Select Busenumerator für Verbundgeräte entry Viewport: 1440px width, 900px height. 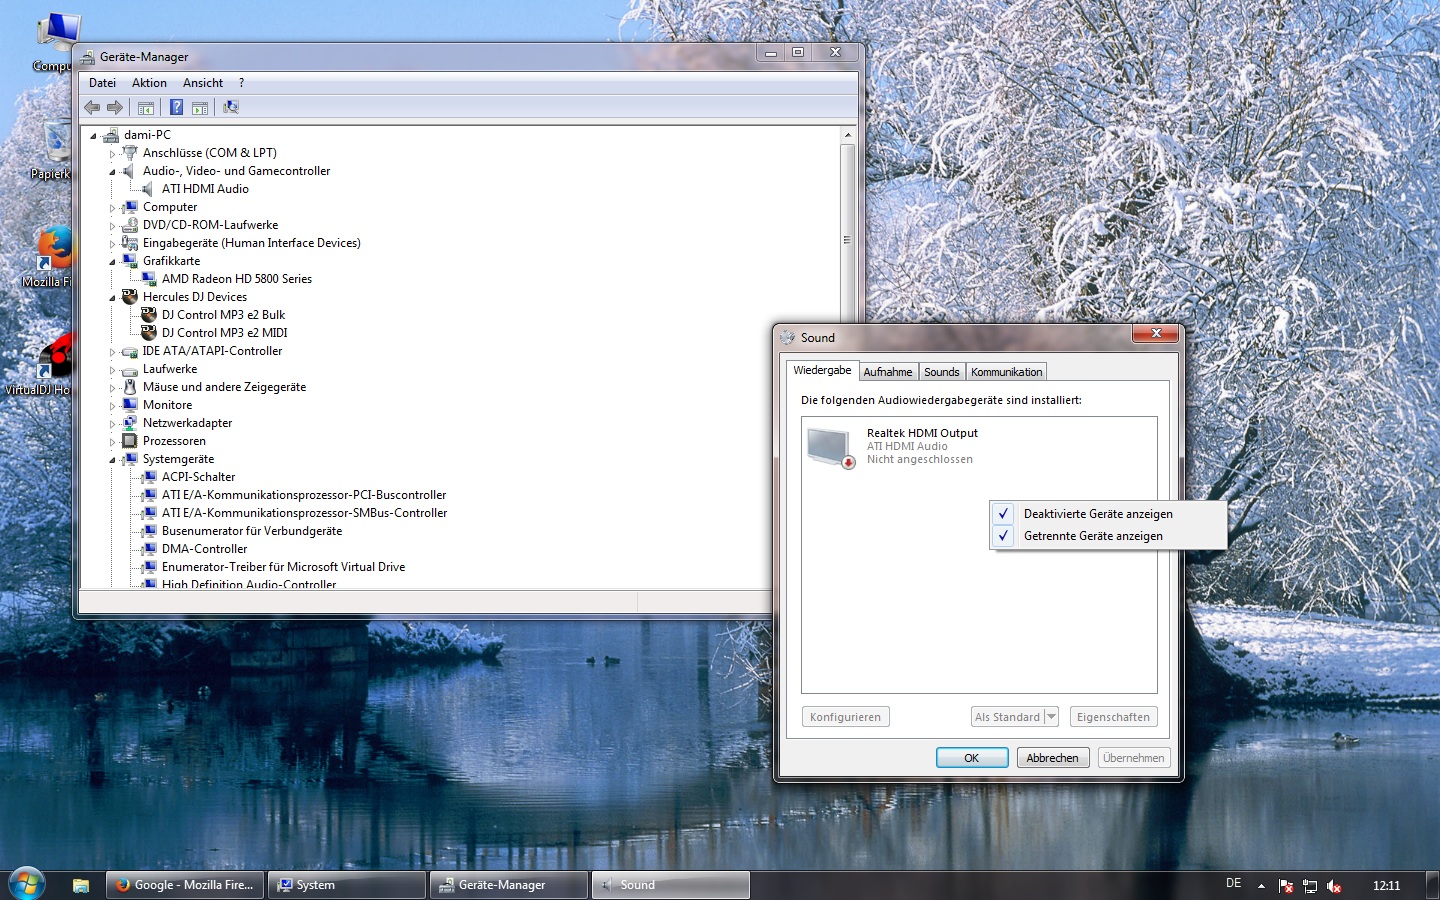252,531
